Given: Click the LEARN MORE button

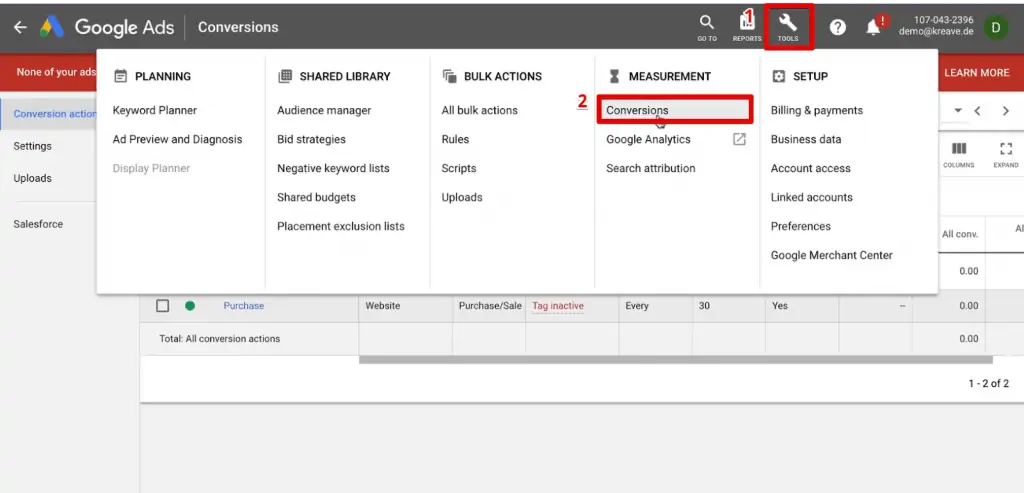Looking at the screenshot, I should point(976,72).
